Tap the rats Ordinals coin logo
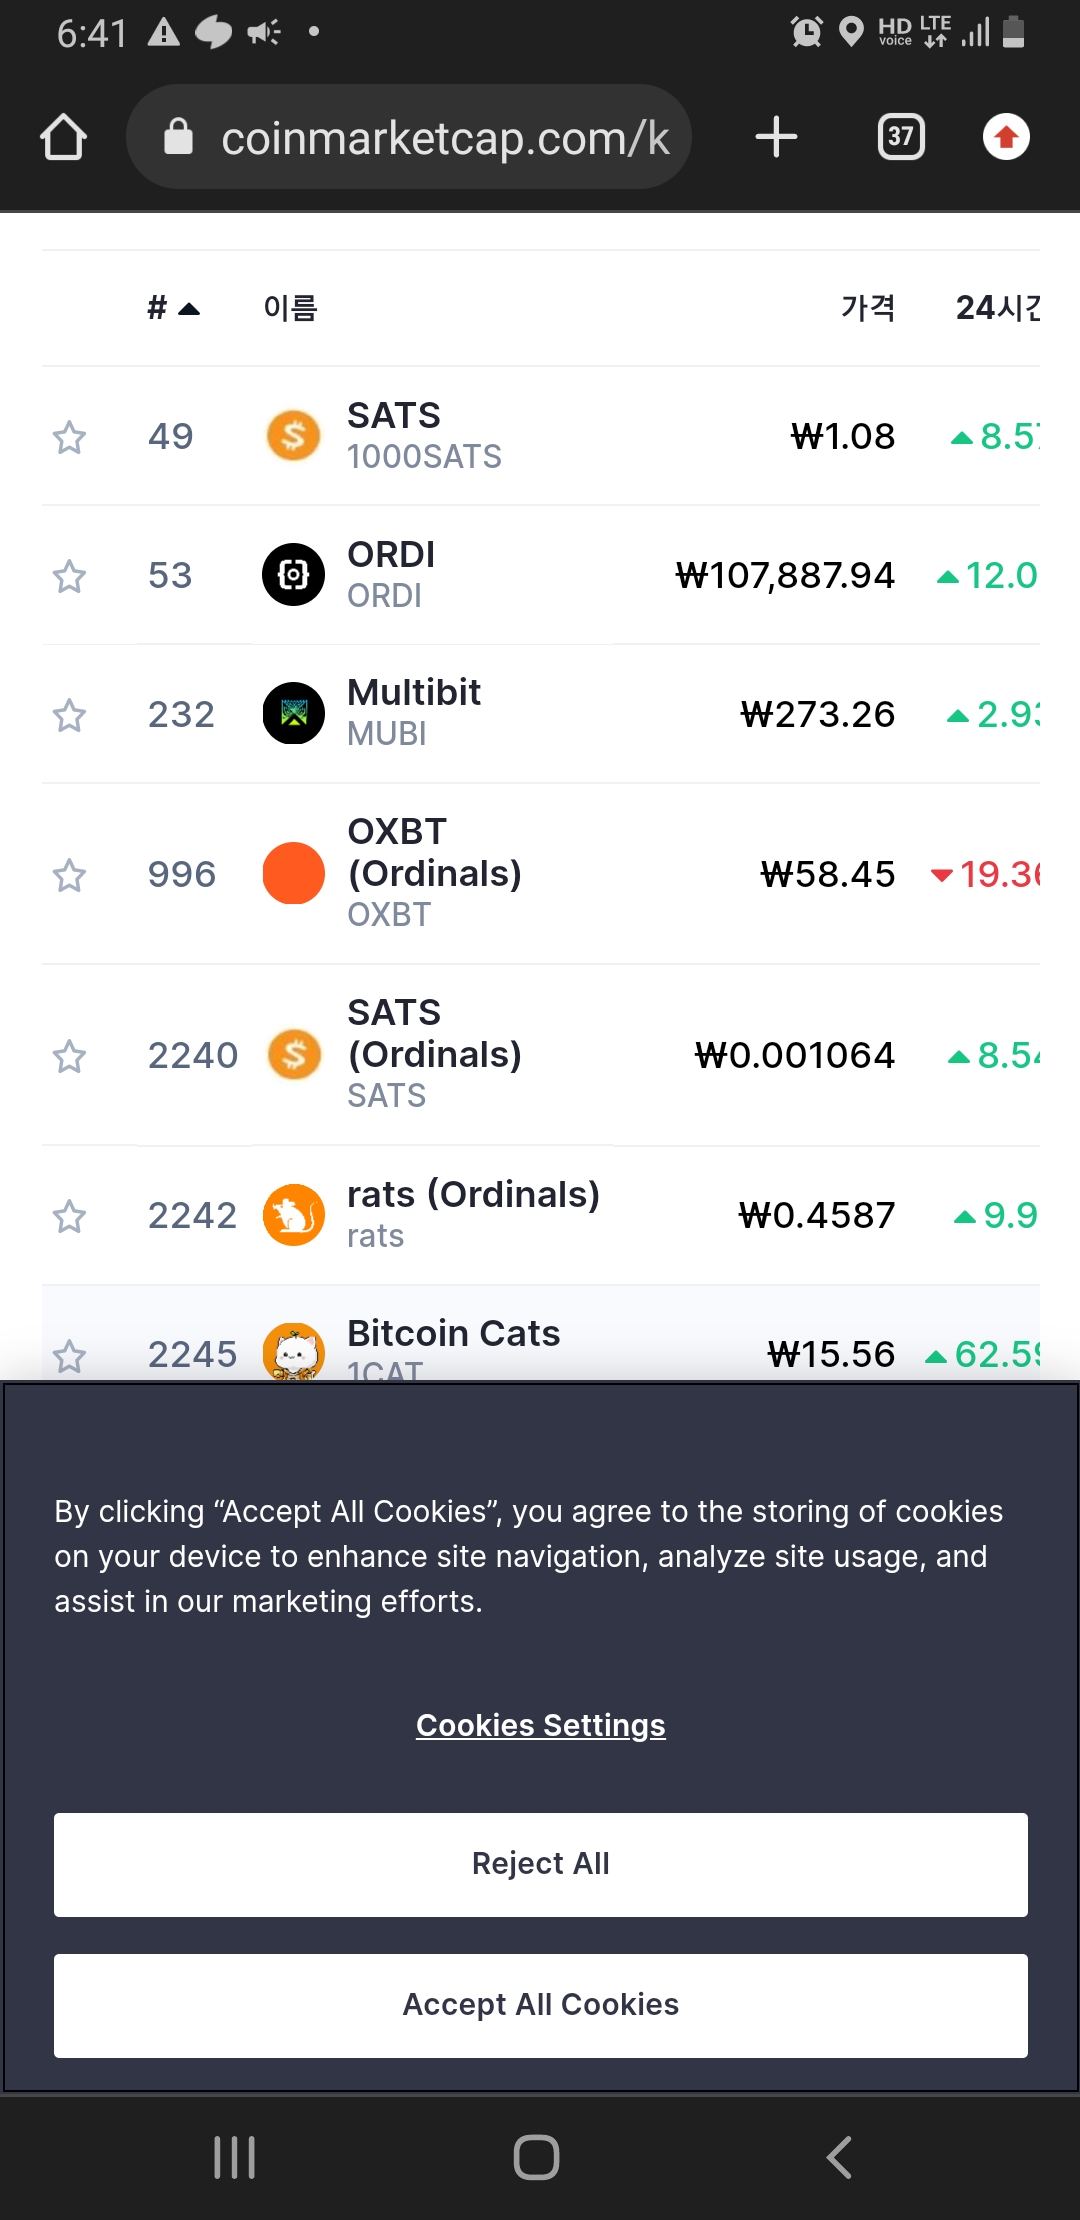Viewport: 1080px width, 2220px height. [x=293, y=1215]
